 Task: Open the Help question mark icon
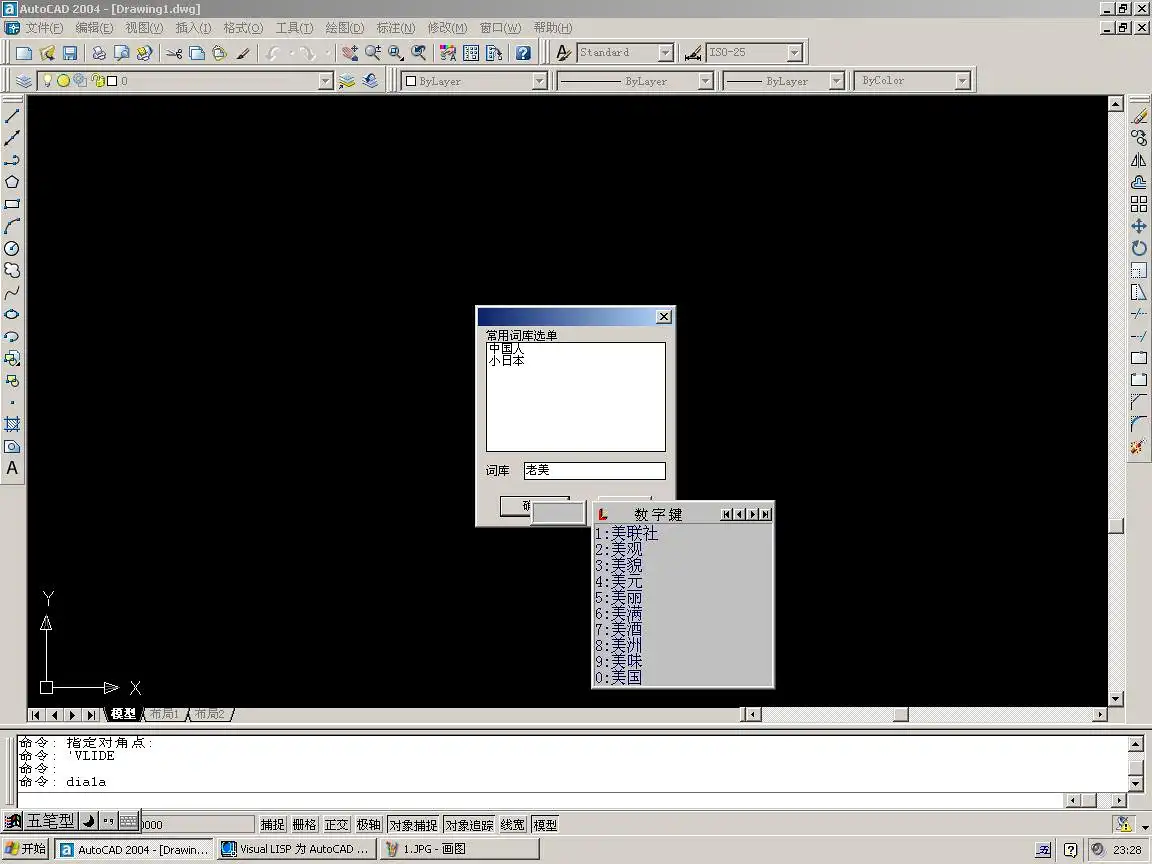click(x=522, y=53)
